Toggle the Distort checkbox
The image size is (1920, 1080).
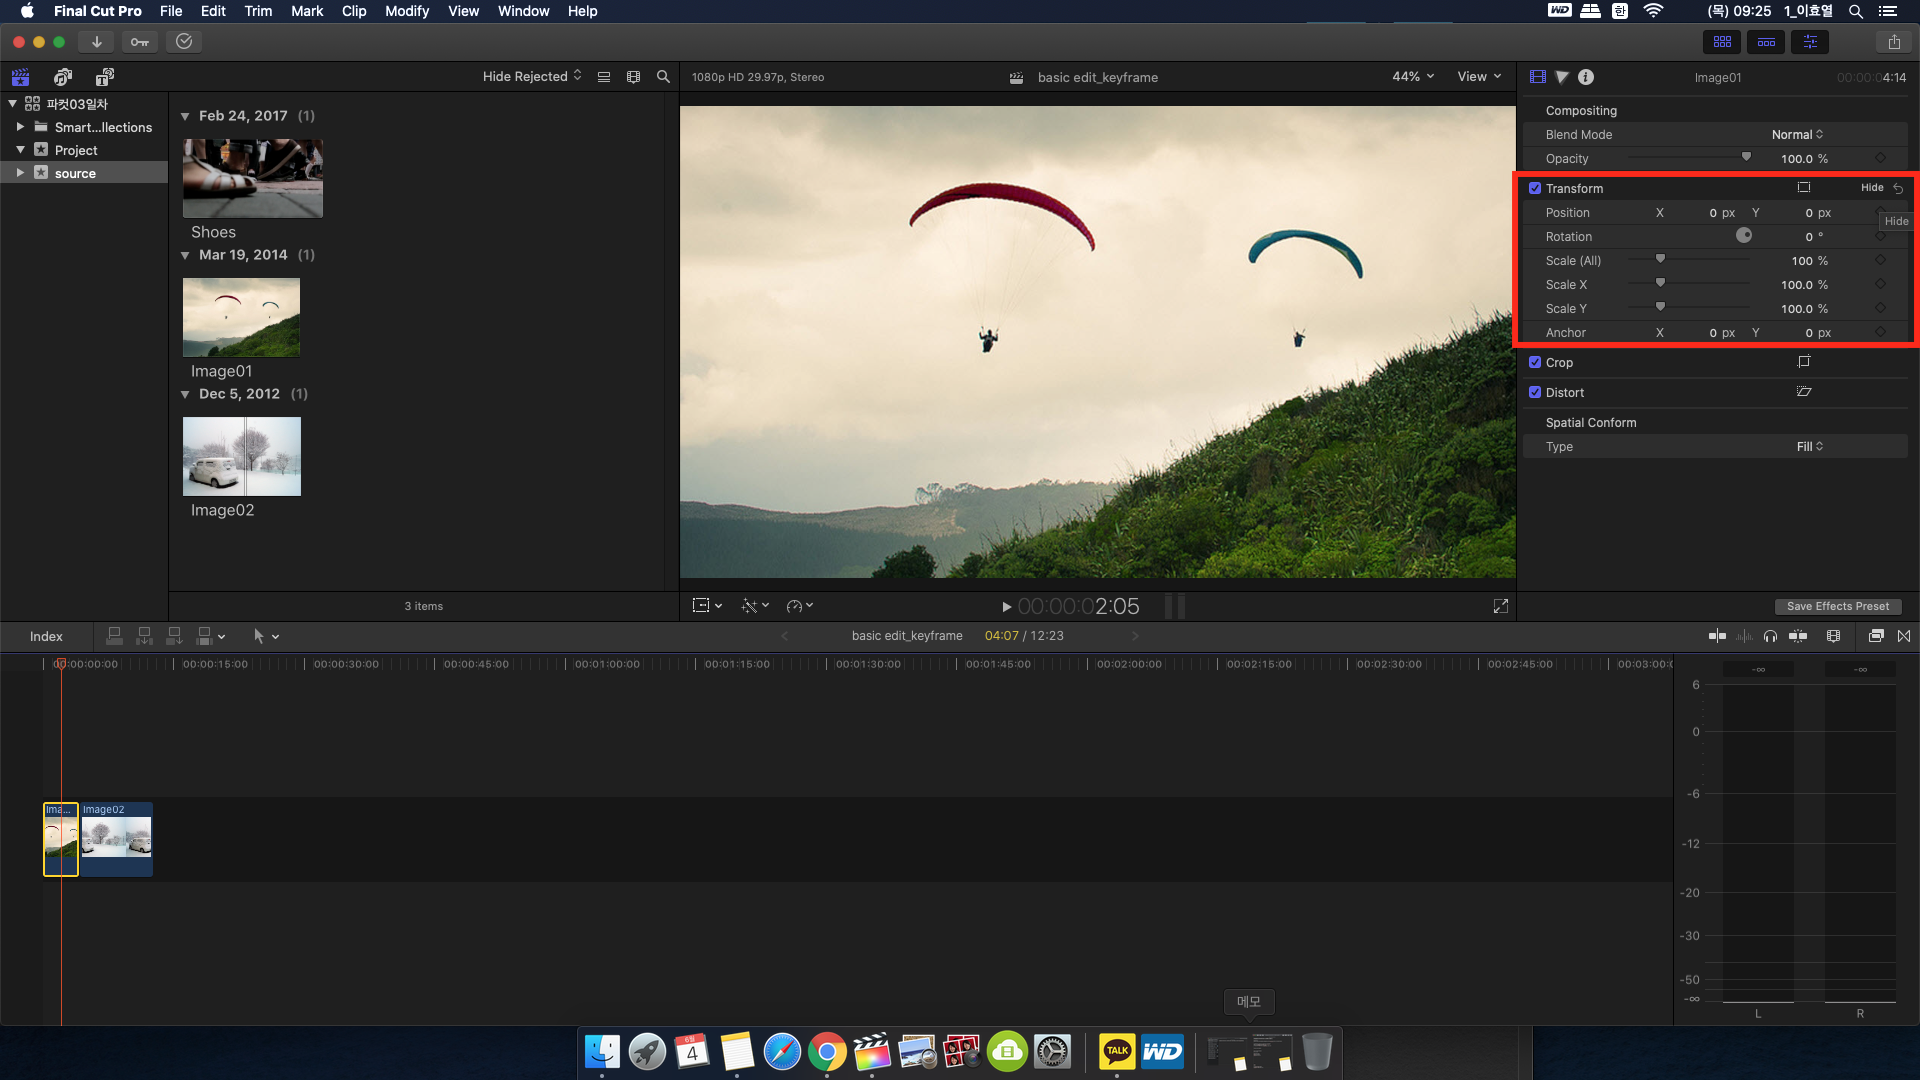click(x=1535, y=392)
